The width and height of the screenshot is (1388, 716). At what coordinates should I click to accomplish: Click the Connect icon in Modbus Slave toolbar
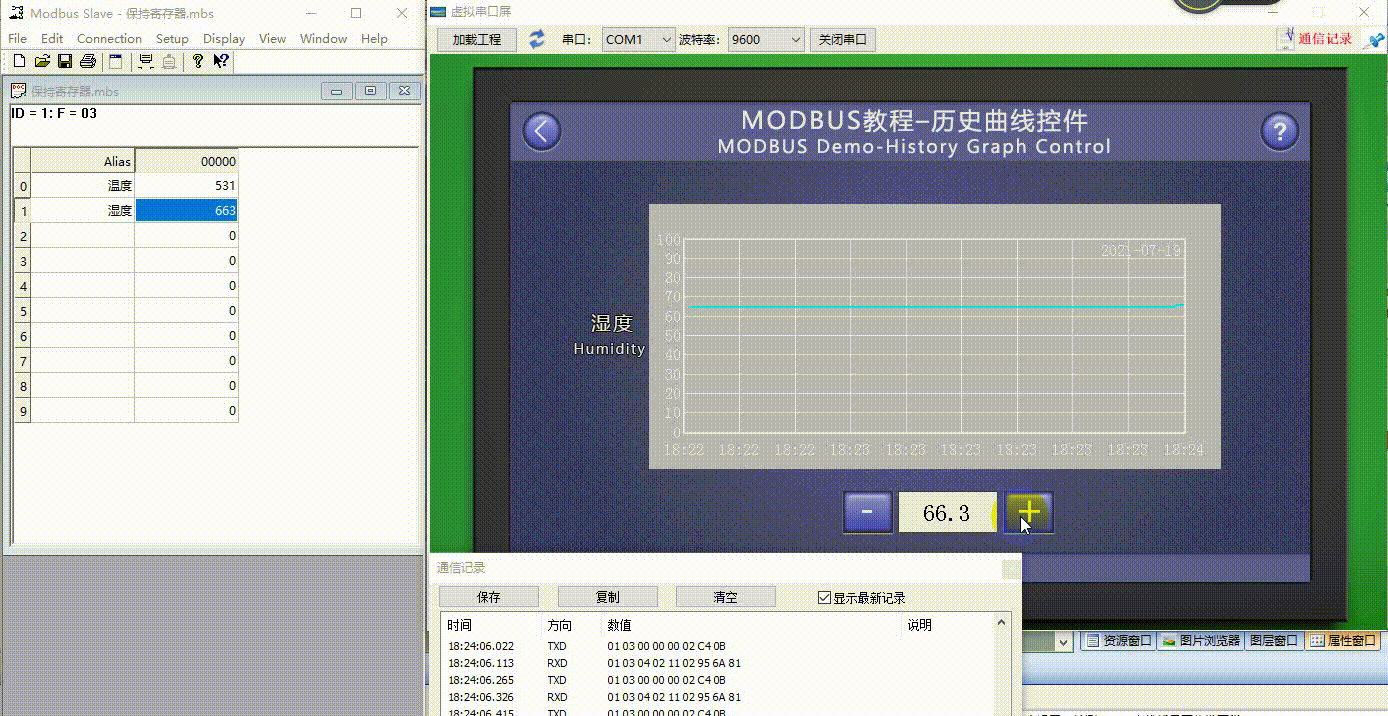tap(146, 61)
